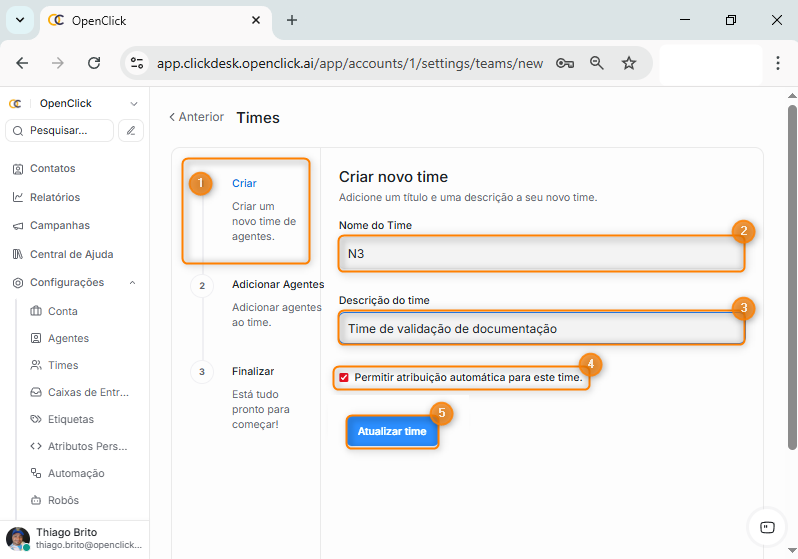
Task: Click the zoom magnifier icon in address bar
Action: coord(597,63)
